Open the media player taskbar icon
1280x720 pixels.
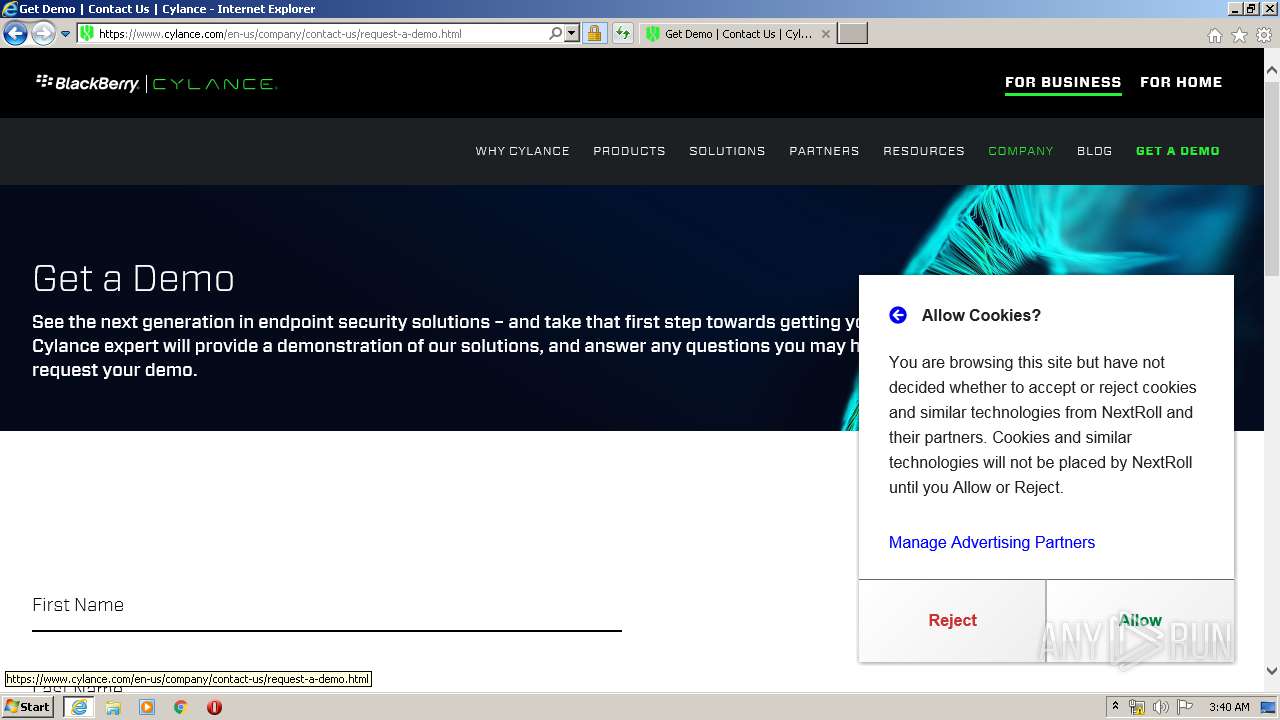click(147, 707)
